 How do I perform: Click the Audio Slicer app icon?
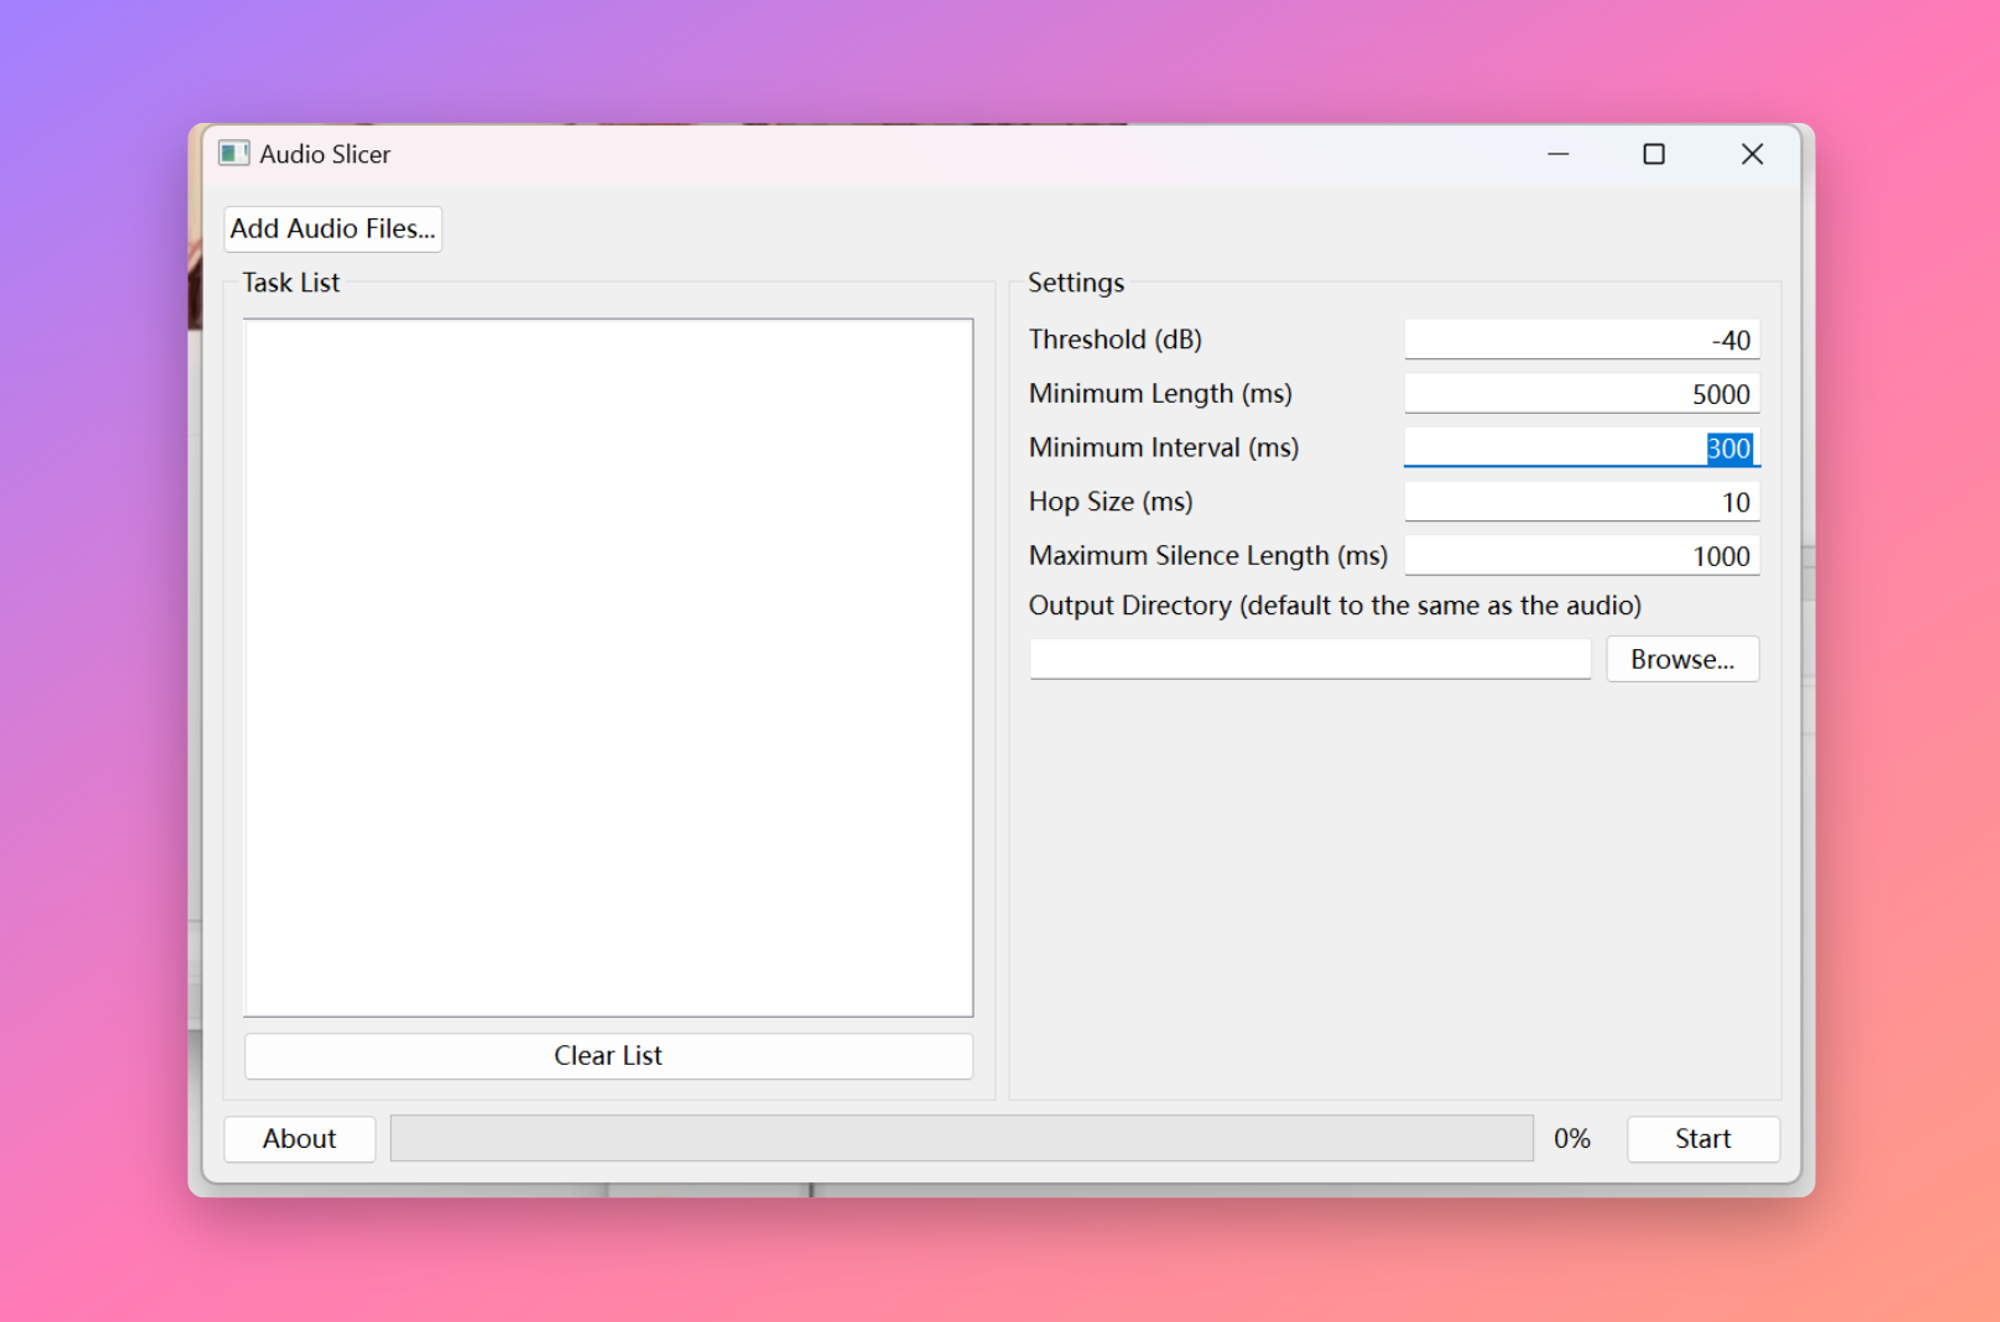point(233,153)
